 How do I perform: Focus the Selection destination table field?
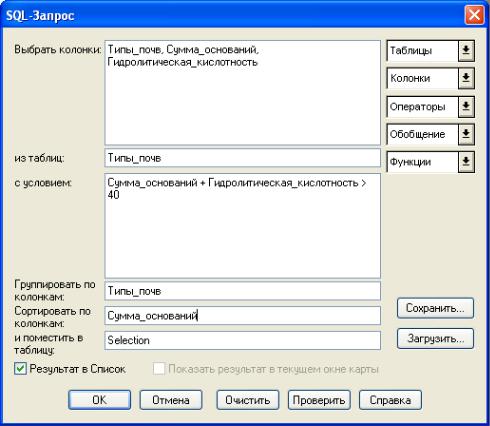pos(242,340)
